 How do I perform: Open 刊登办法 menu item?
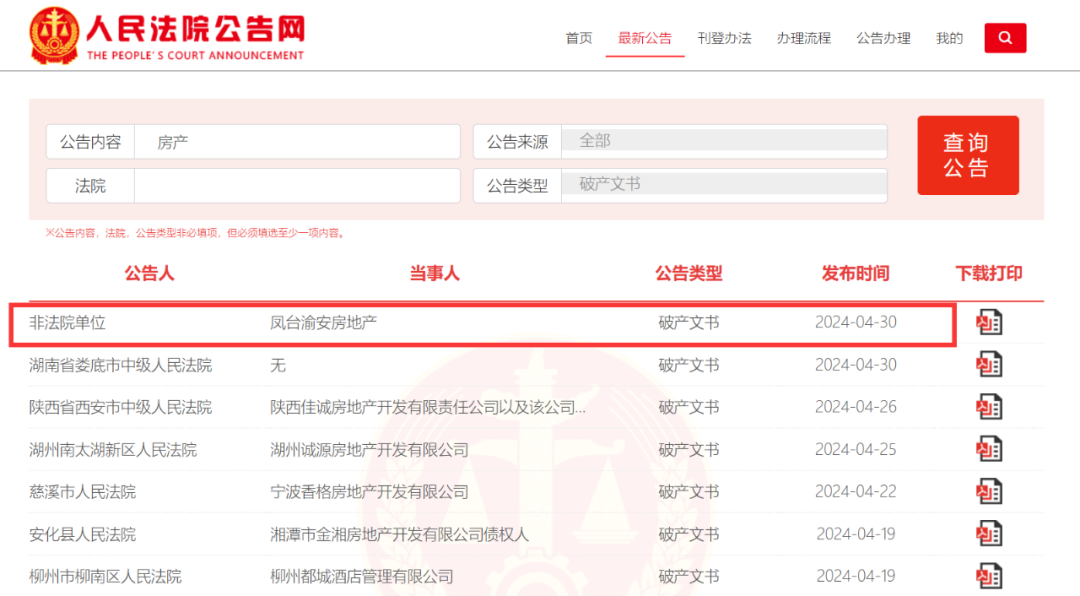click(x=724, y=38)
